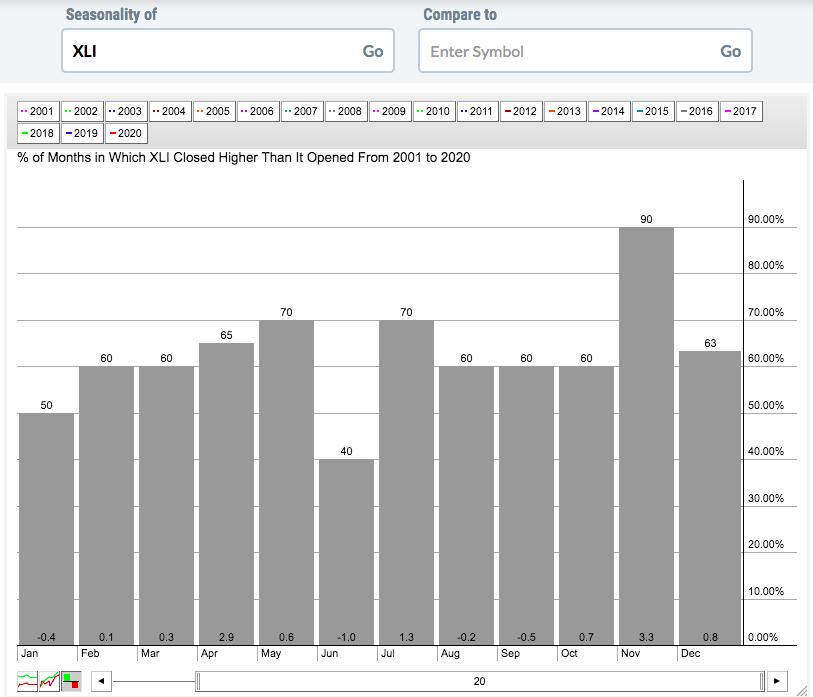Enable the 2017 year series
Screen dimensions: 813x697
[x=739, y=111]
